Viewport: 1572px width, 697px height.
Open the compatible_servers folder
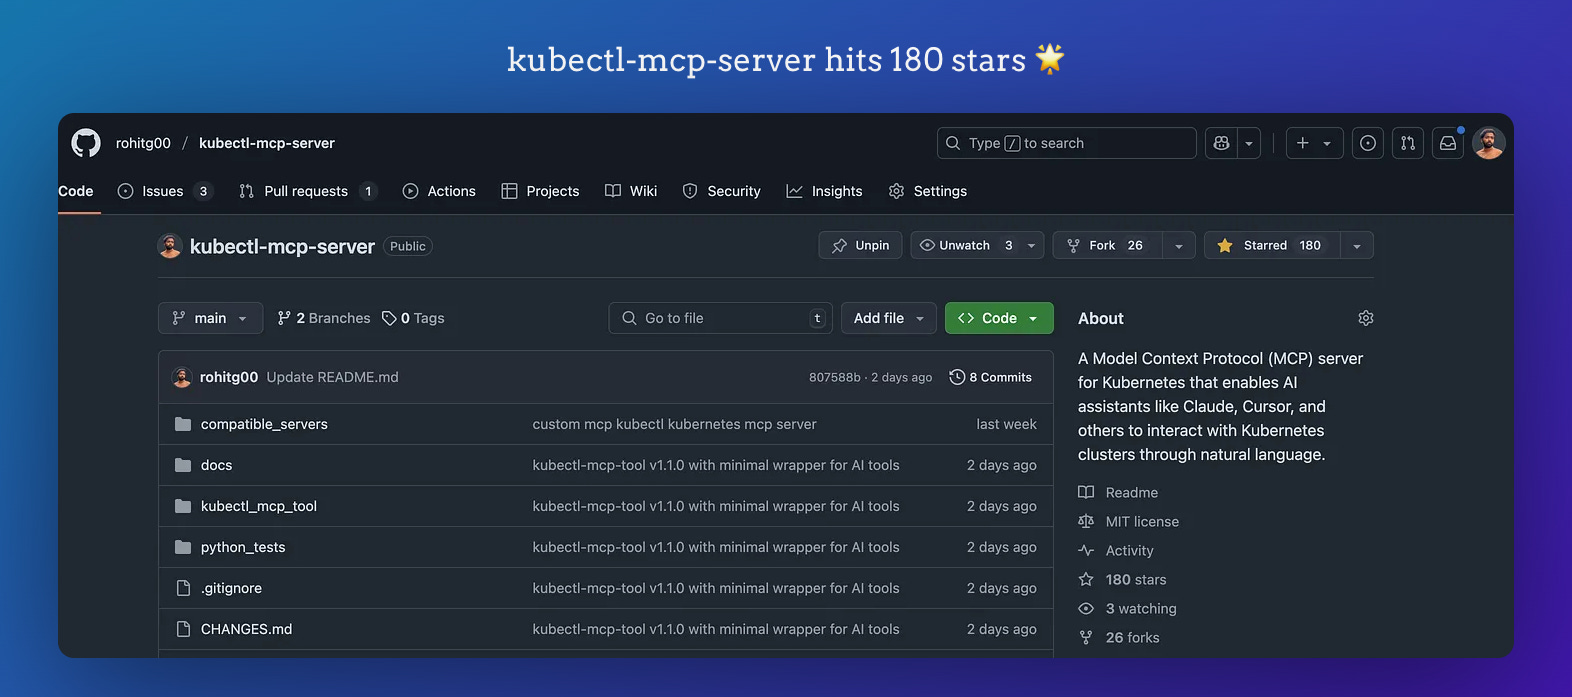tap(264, 424)
